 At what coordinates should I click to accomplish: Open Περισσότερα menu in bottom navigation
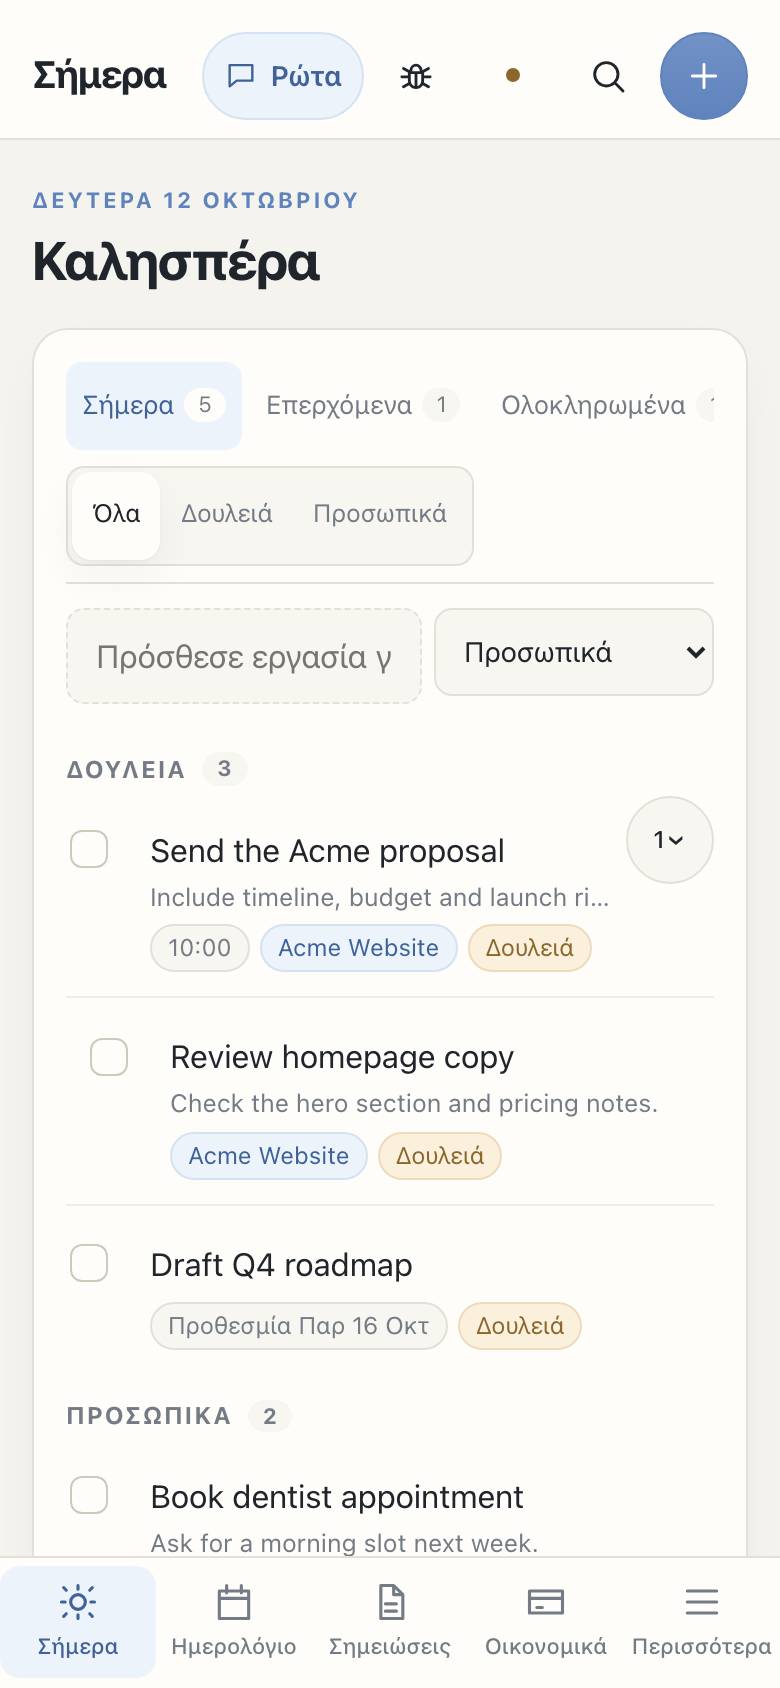pos(702,1621)
